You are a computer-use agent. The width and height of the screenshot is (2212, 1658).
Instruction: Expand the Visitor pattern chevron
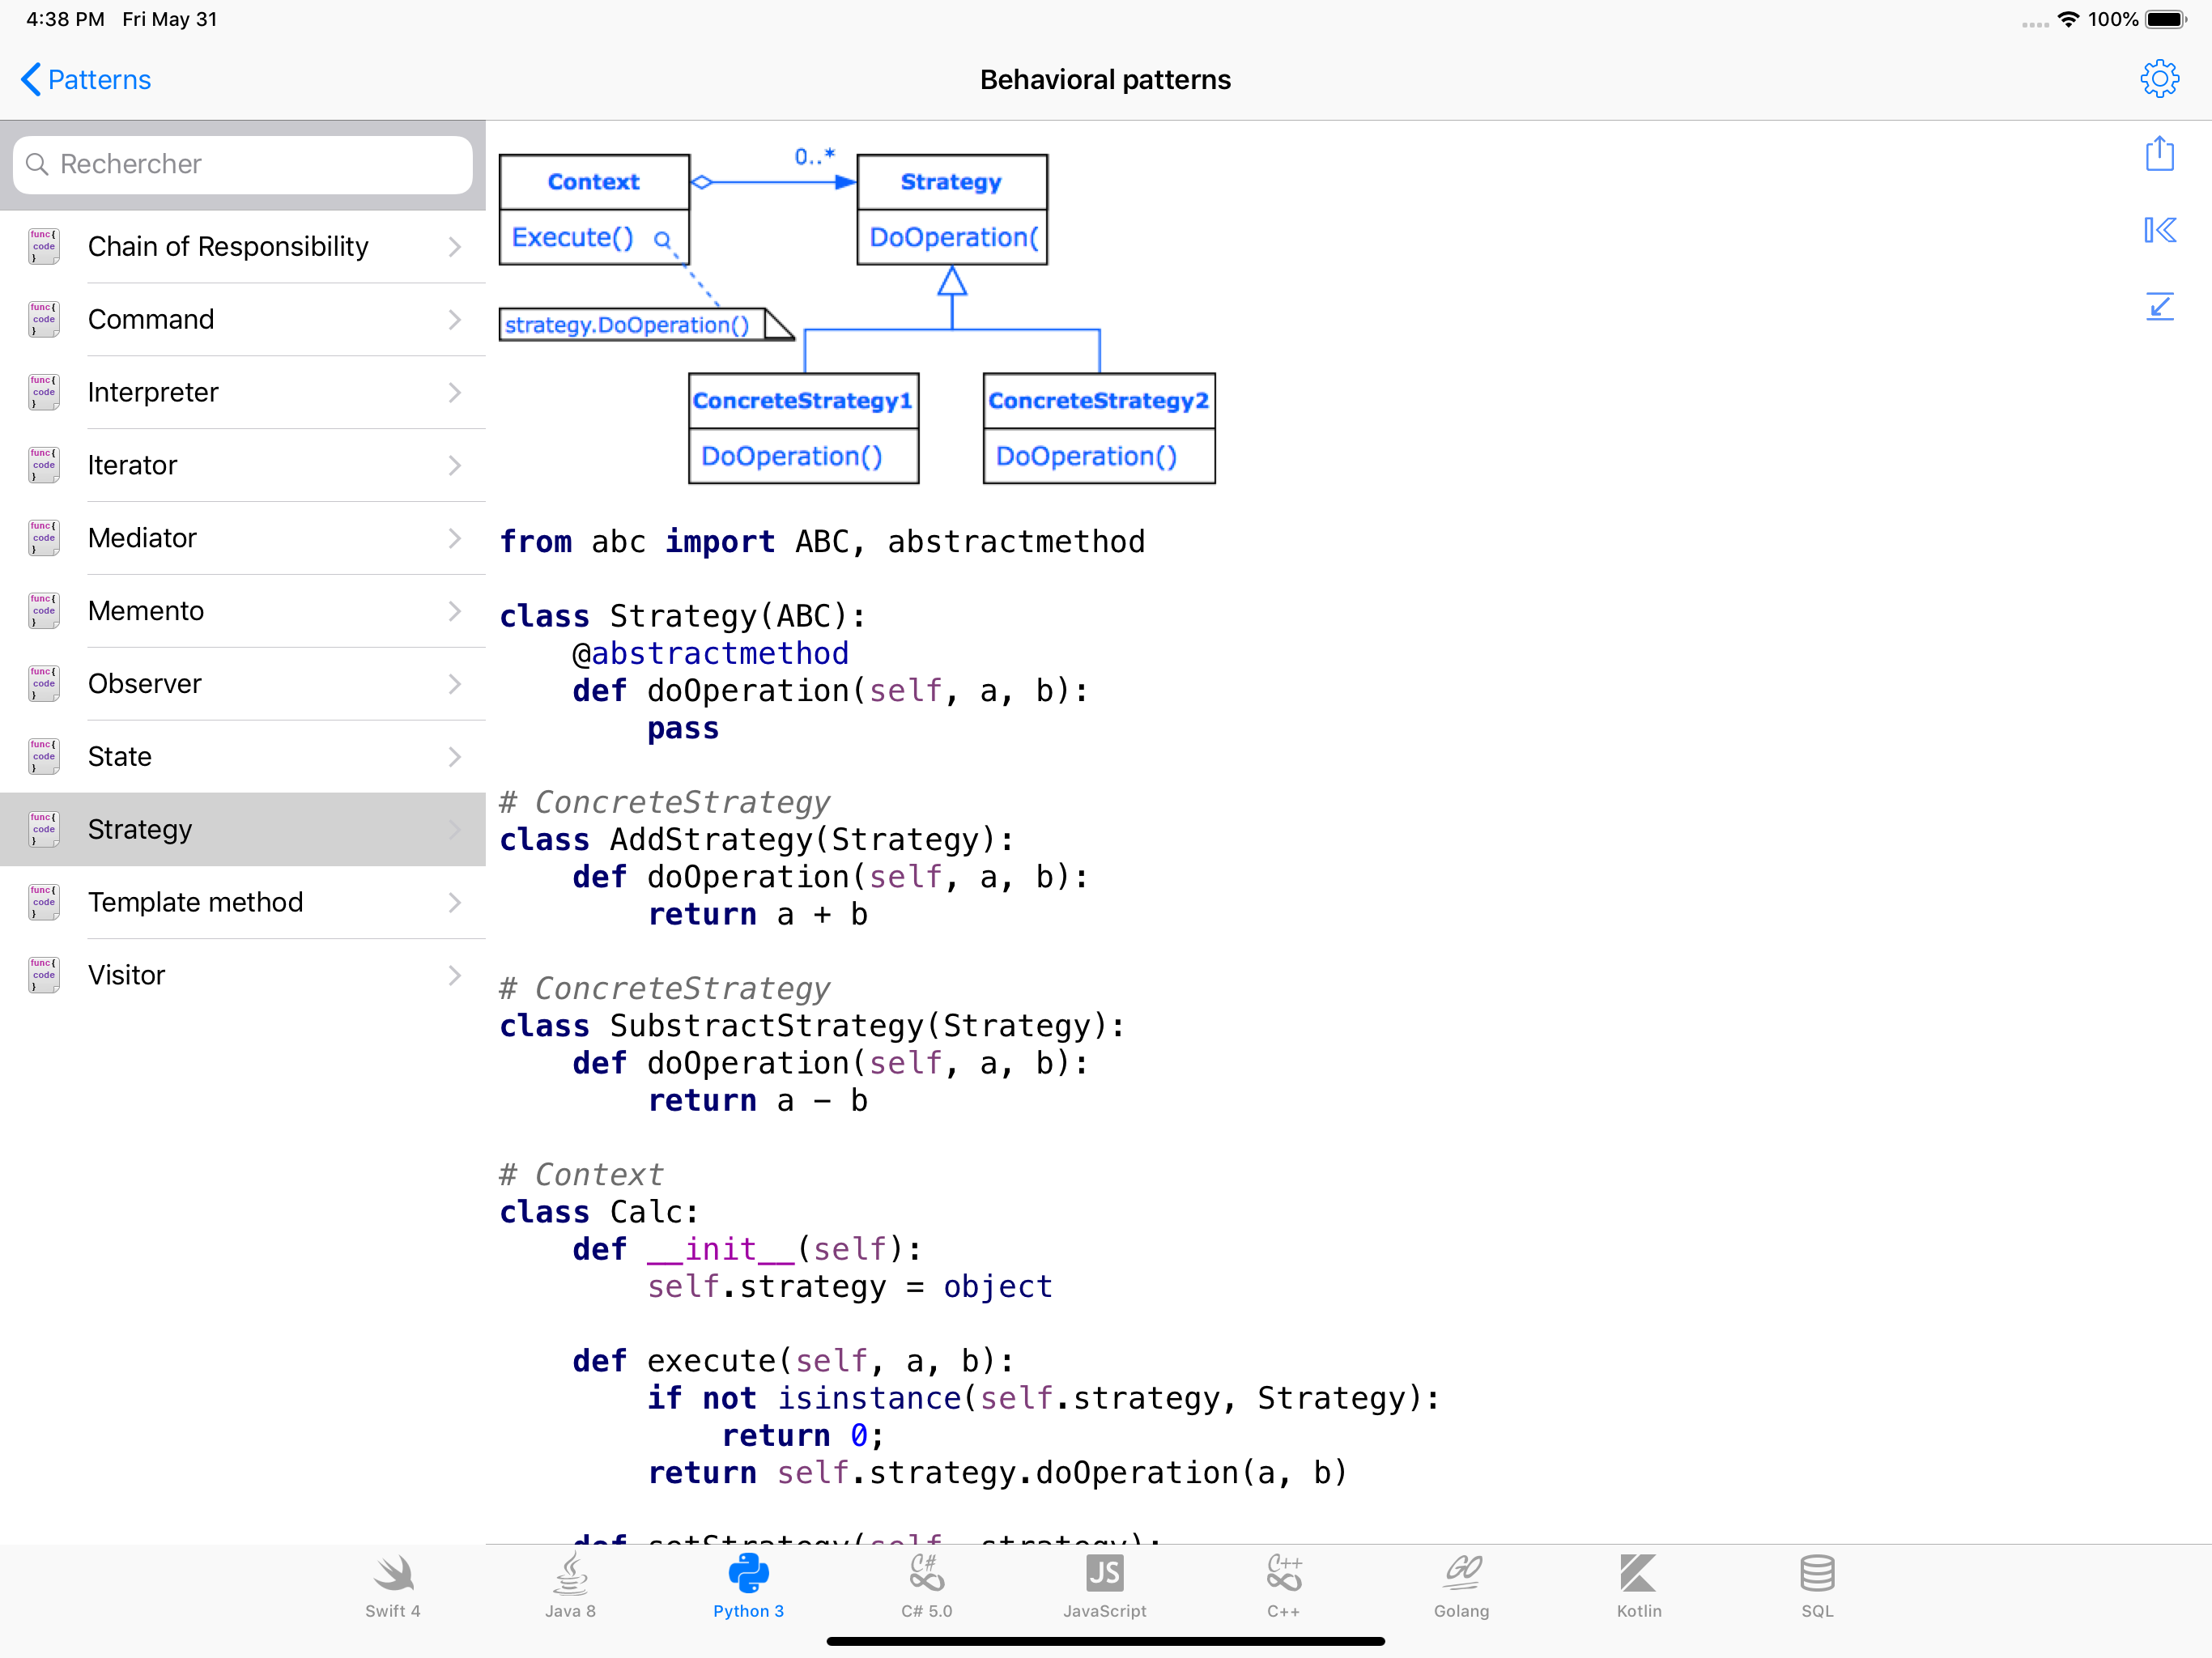455,975
